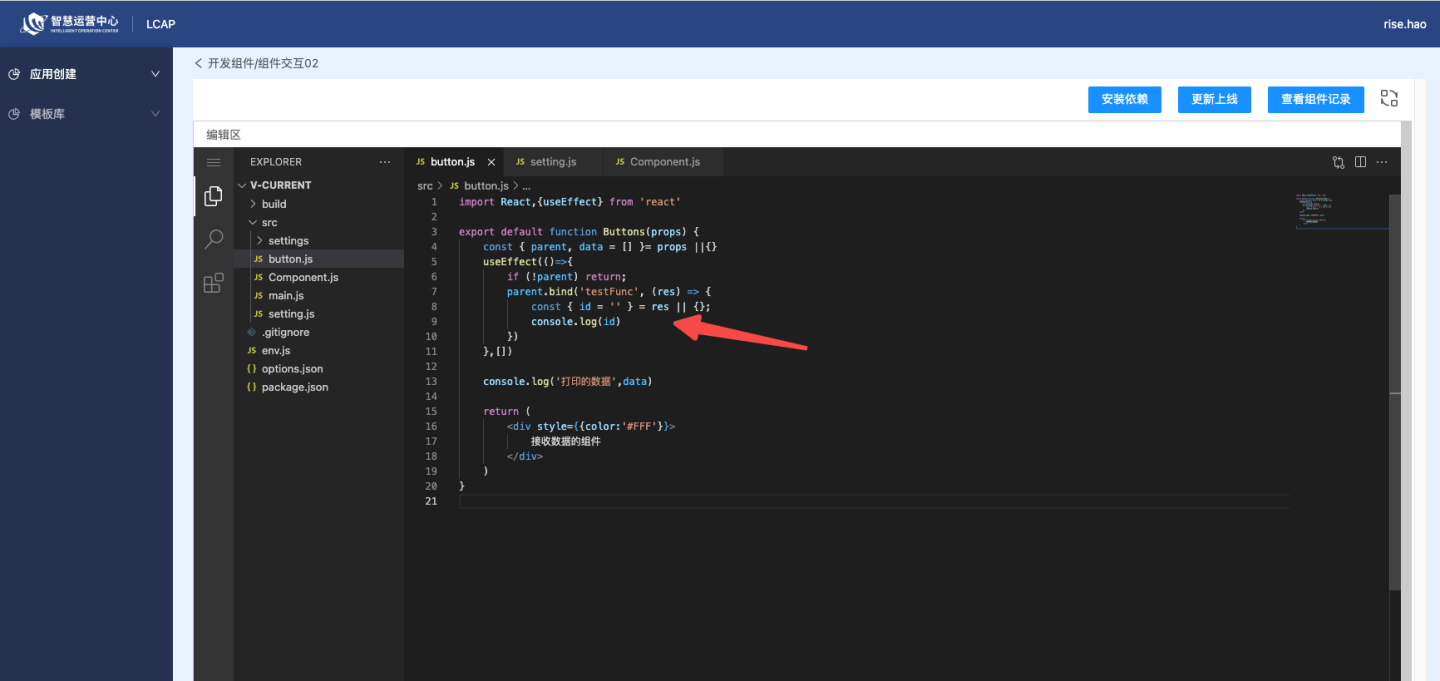Open .gitignore in the file explorer
This screenshot has width=1440, height=681.
click(x=319, y=332)
